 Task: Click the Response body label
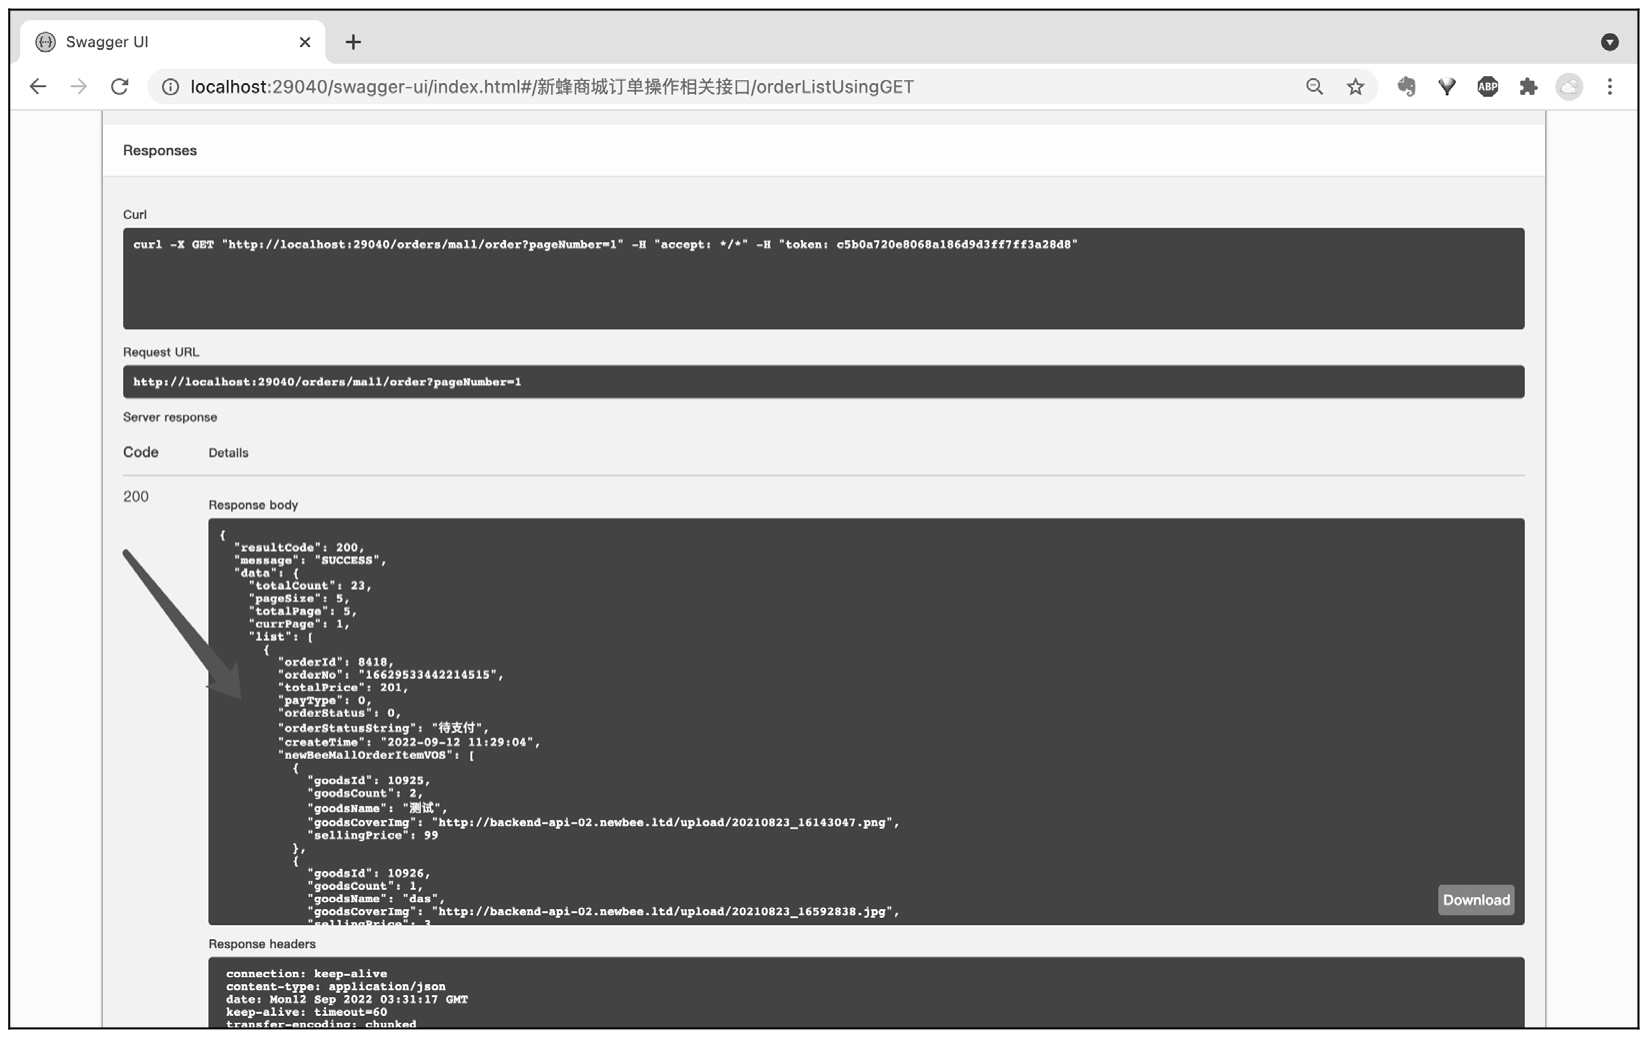(x=253, y=505)
